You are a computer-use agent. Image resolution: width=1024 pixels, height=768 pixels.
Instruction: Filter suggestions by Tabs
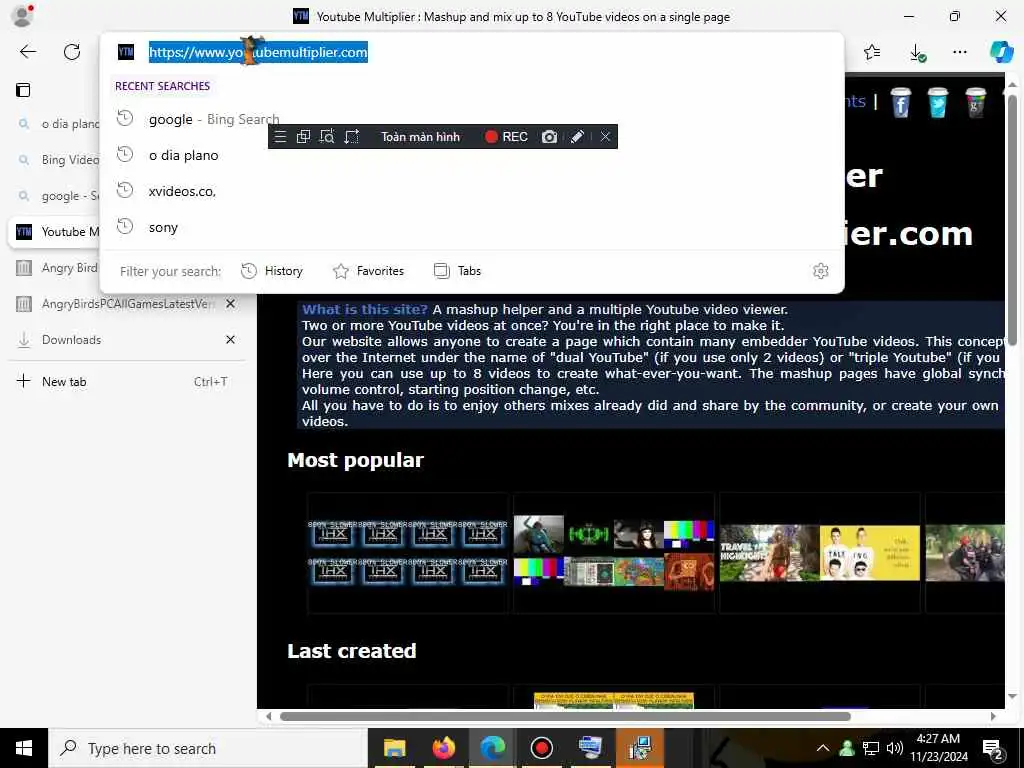pos(457,271)
